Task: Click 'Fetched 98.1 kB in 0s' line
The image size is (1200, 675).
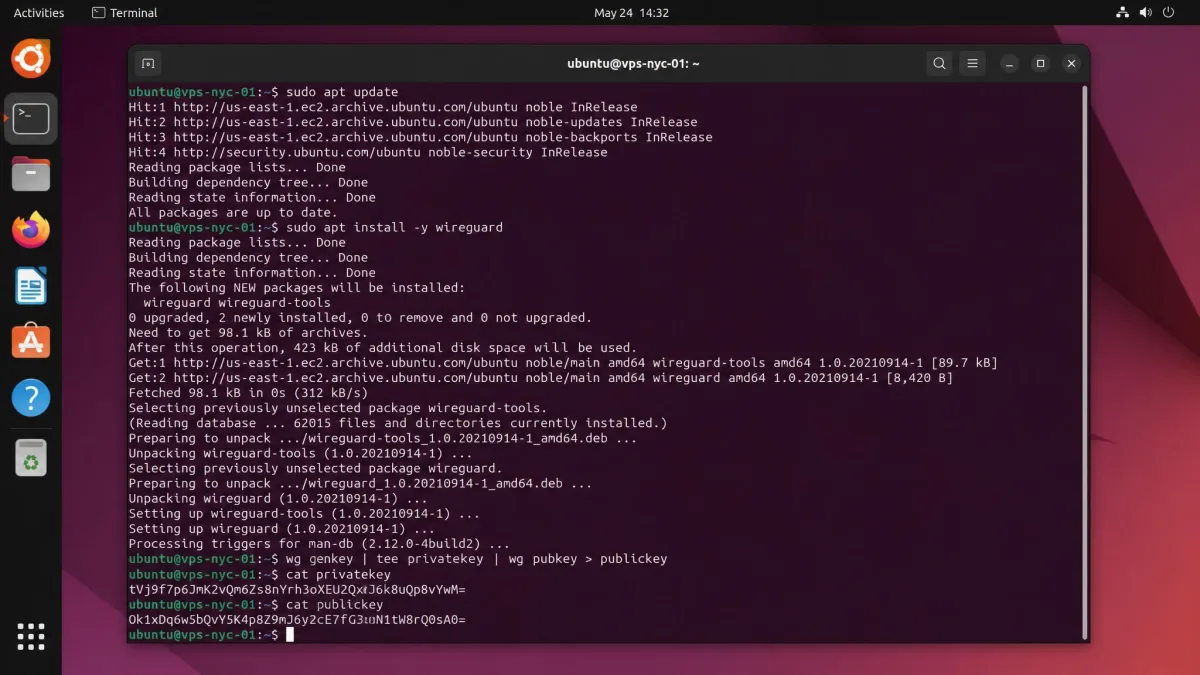Action: 248,392
